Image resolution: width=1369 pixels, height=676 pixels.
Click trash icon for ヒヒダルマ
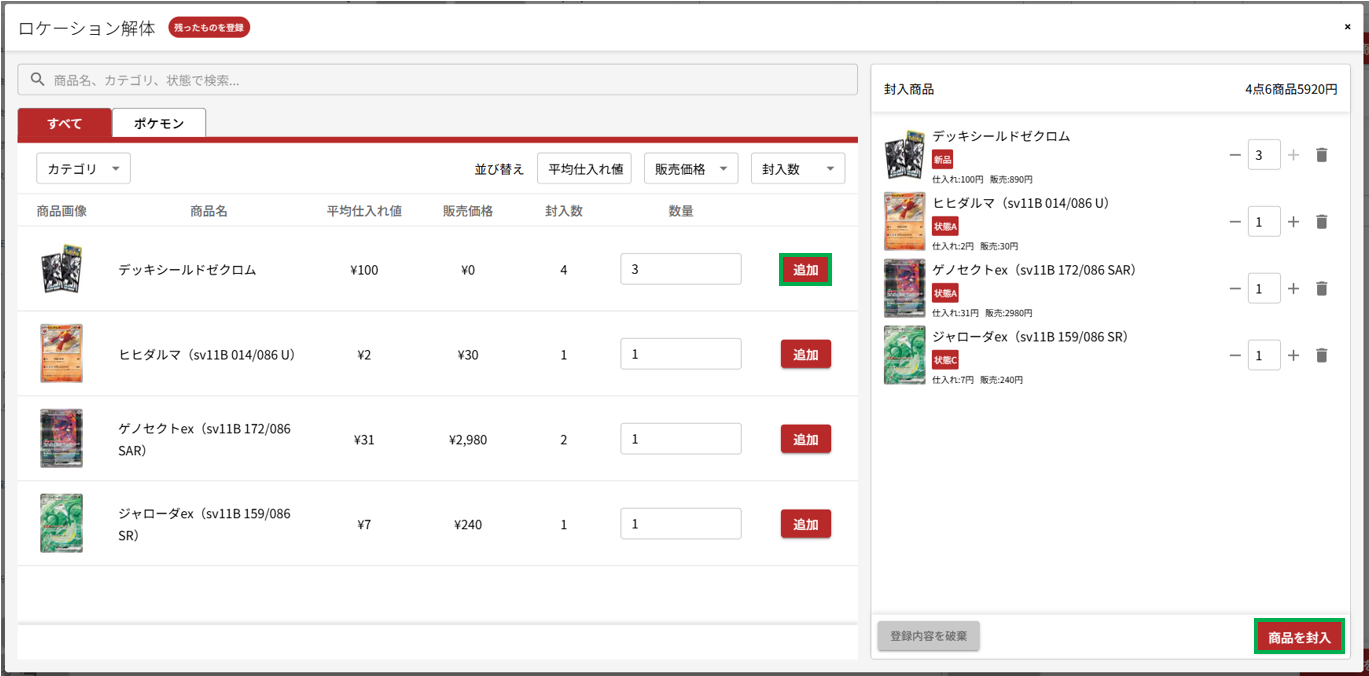[x=1321, y=222]
